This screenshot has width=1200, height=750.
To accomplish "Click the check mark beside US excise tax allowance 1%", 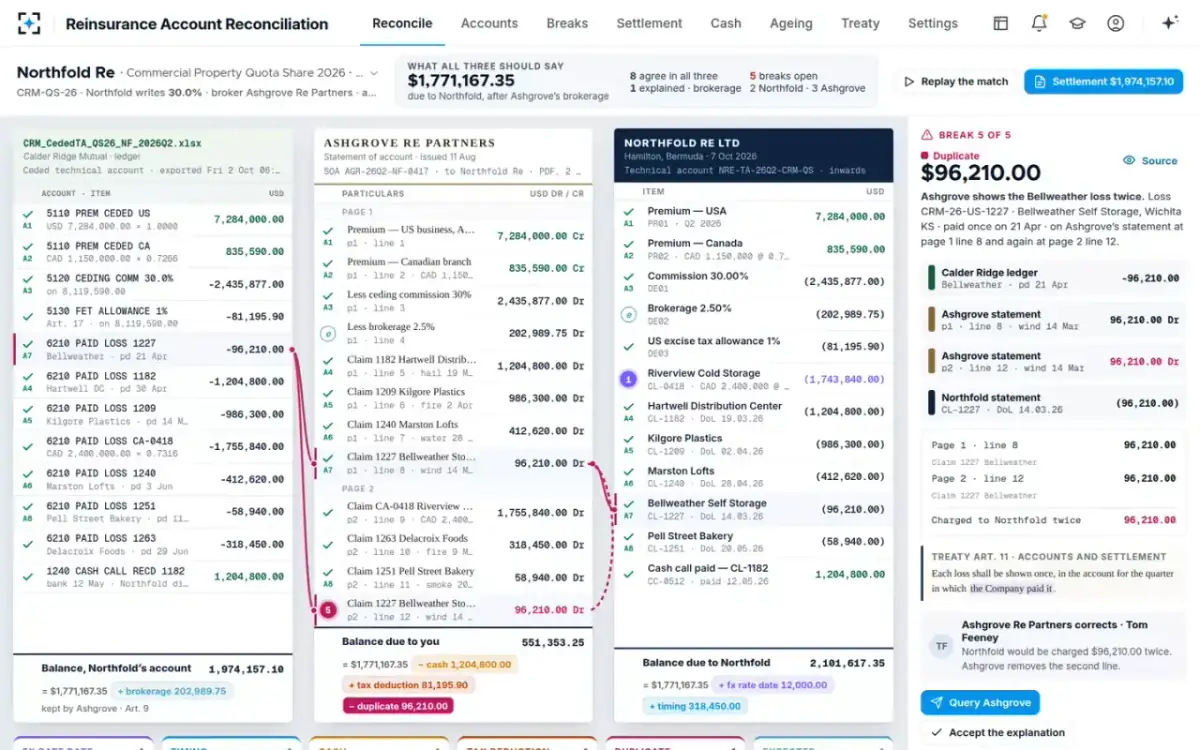I will coord(628,346).
